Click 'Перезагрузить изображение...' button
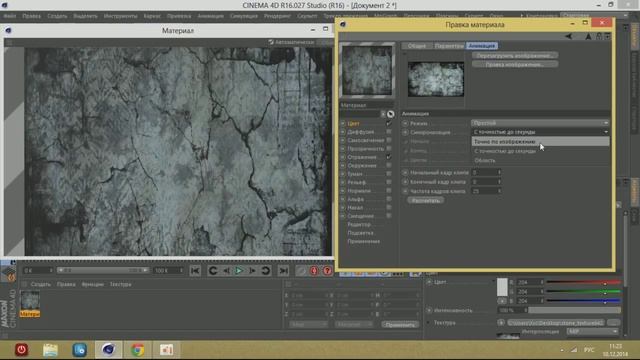The image size is (640, 360). 515,56
